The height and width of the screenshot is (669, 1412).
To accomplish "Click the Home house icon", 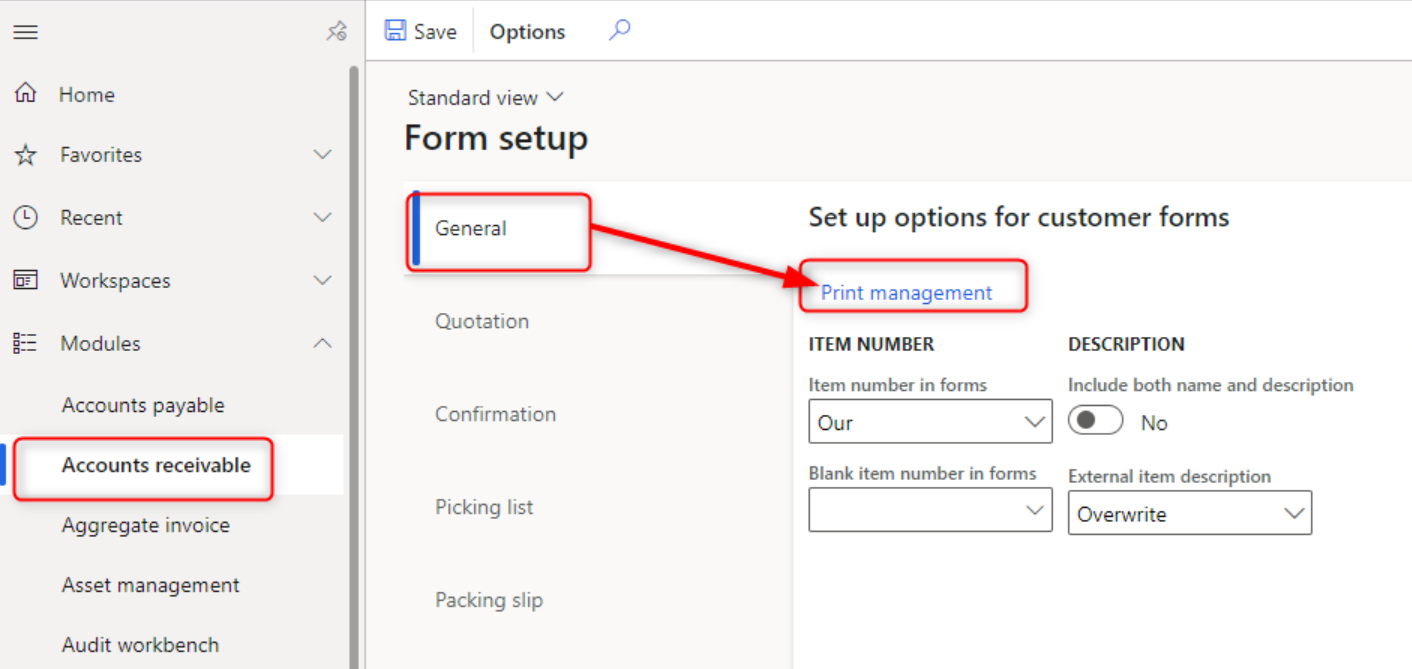I will (25, 94).
